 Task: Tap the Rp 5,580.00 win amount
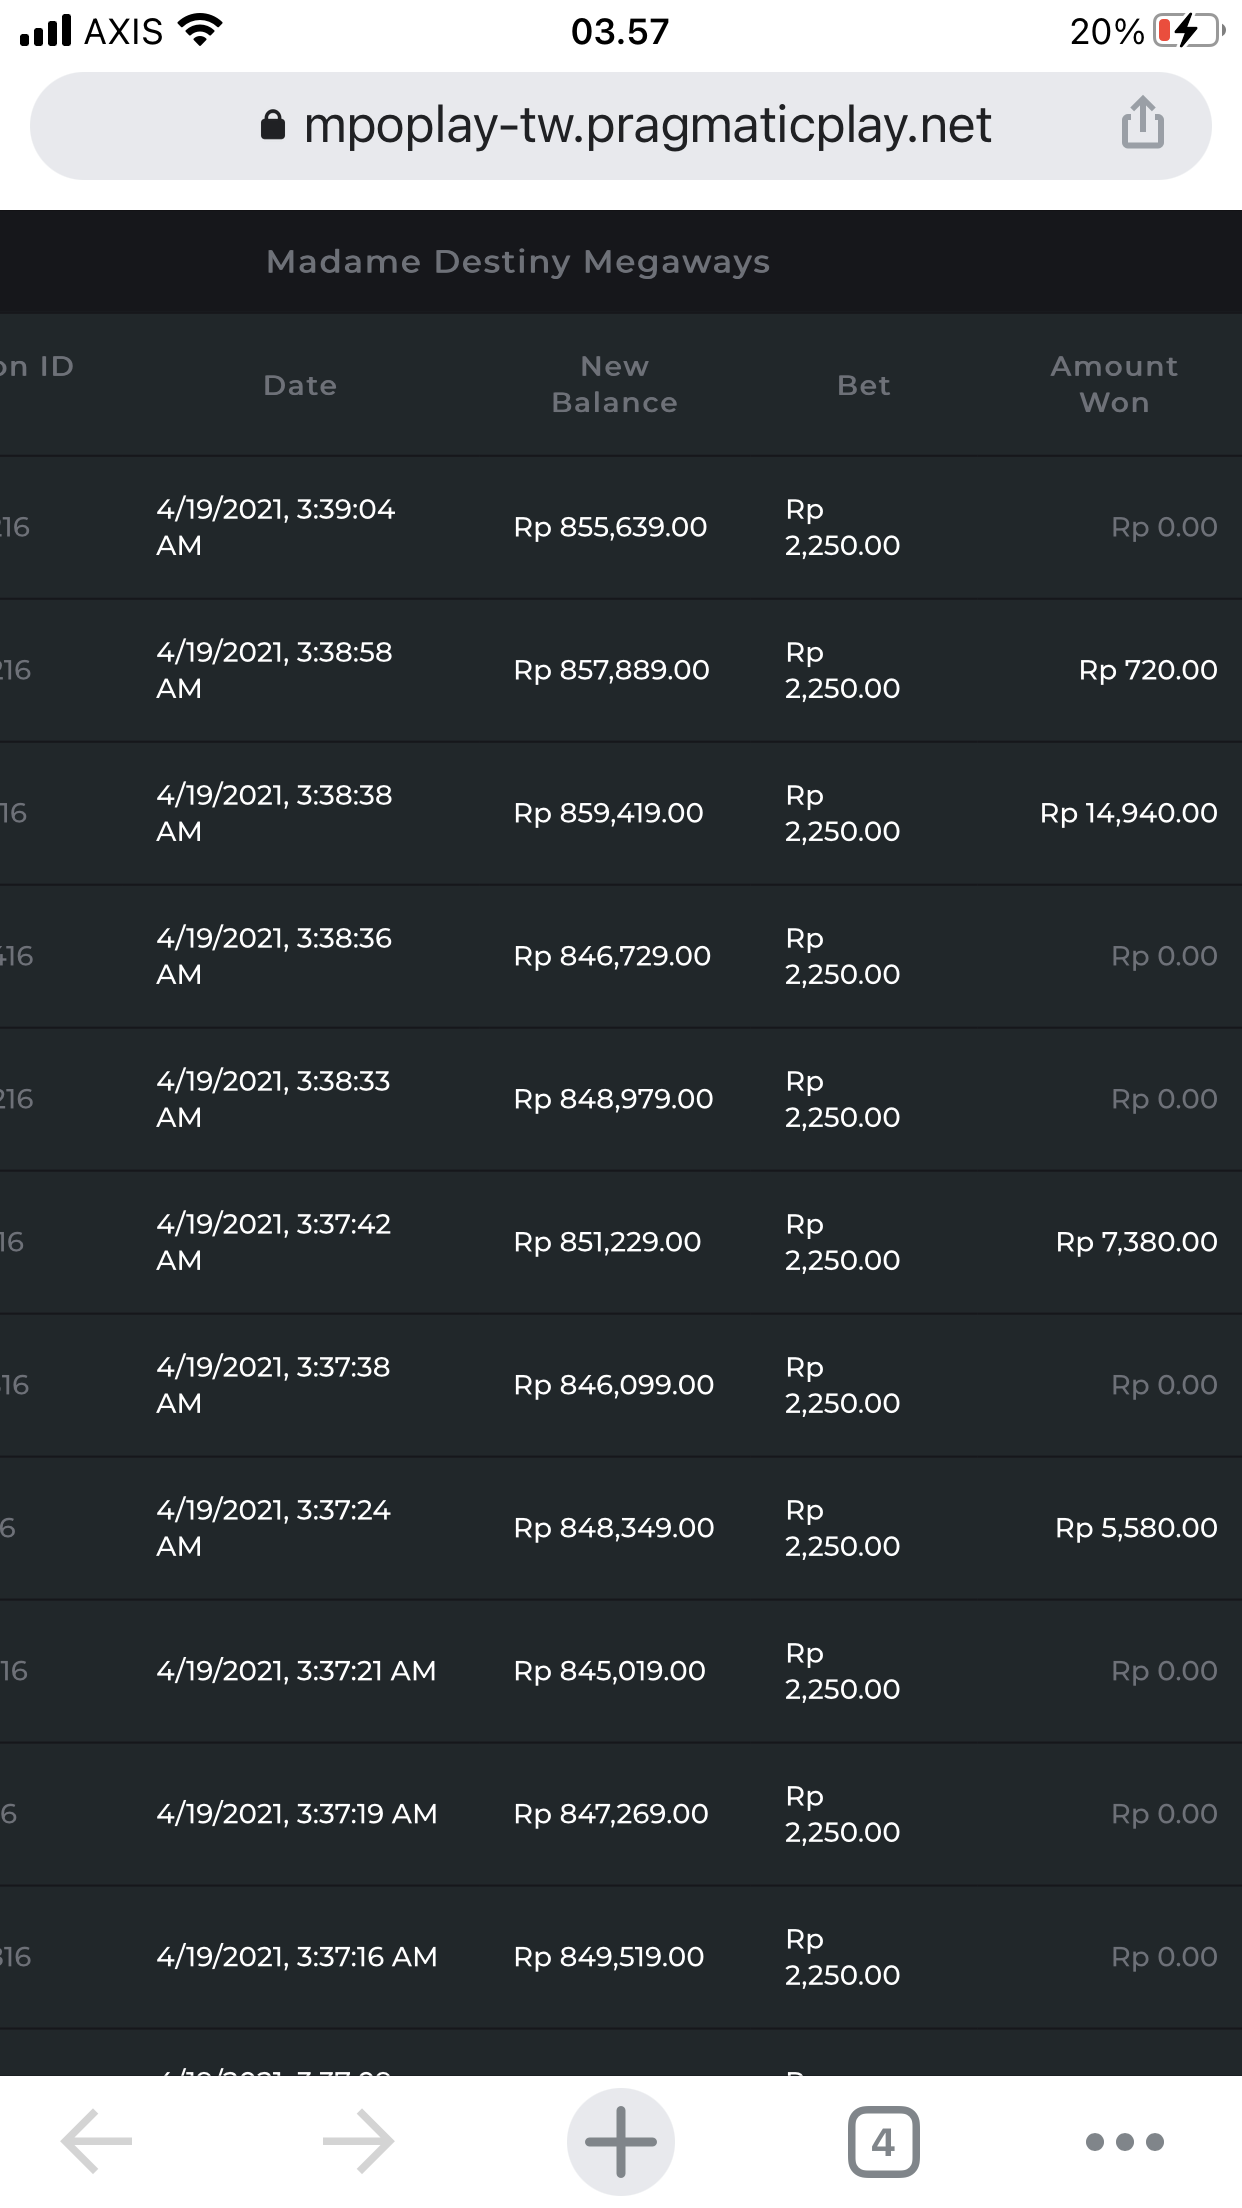(1136, 1528)
